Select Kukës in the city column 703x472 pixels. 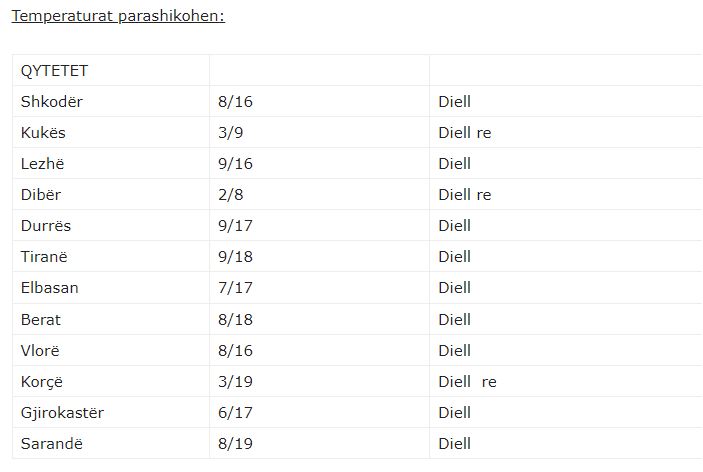[43, 133]
